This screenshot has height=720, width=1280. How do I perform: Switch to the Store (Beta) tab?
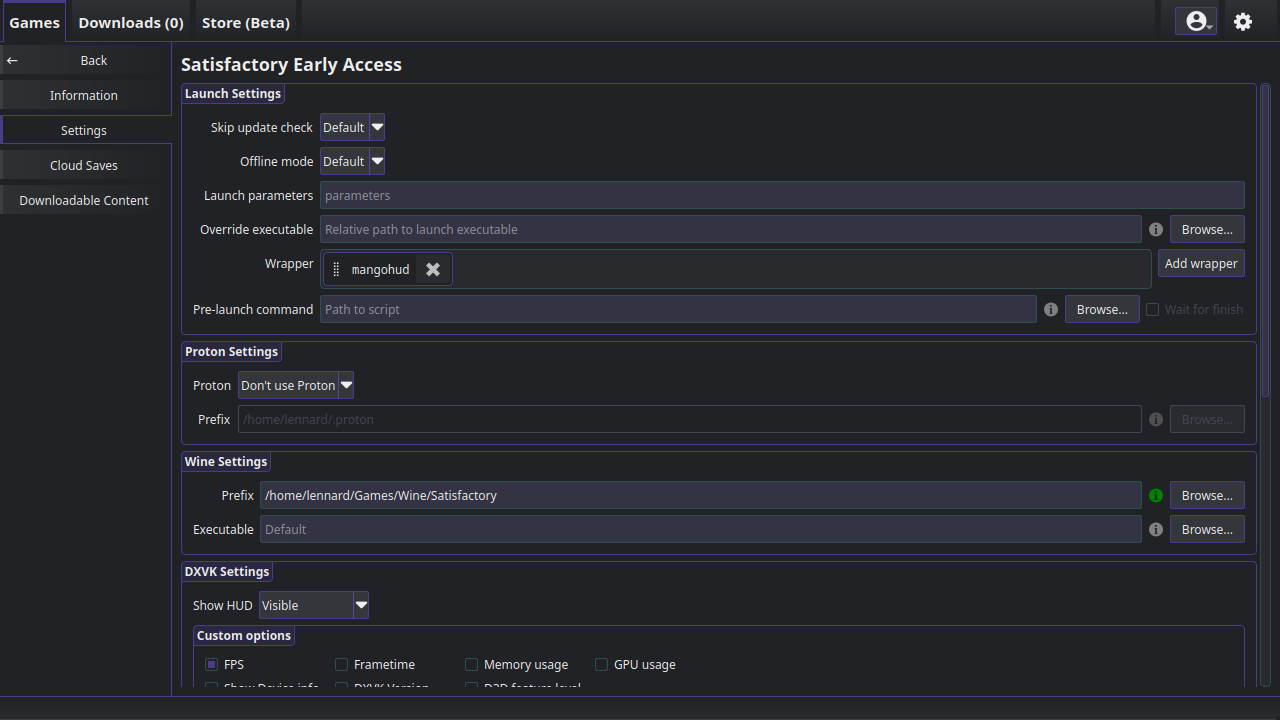point(246,22)
